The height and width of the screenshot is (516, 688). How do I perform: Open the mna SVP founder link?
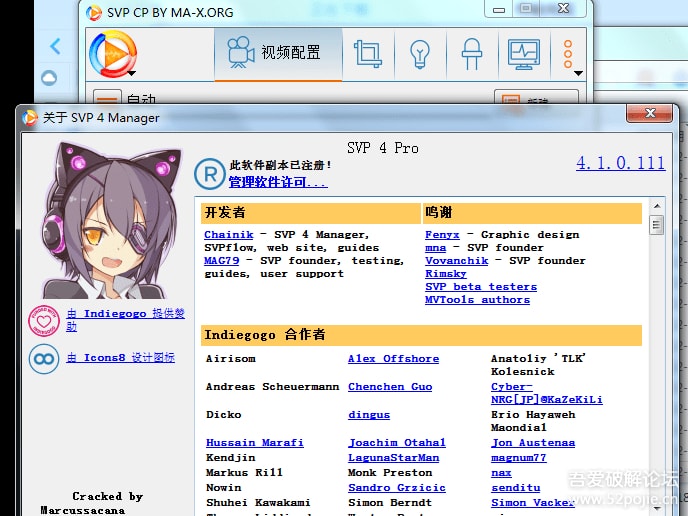point(435,248)
